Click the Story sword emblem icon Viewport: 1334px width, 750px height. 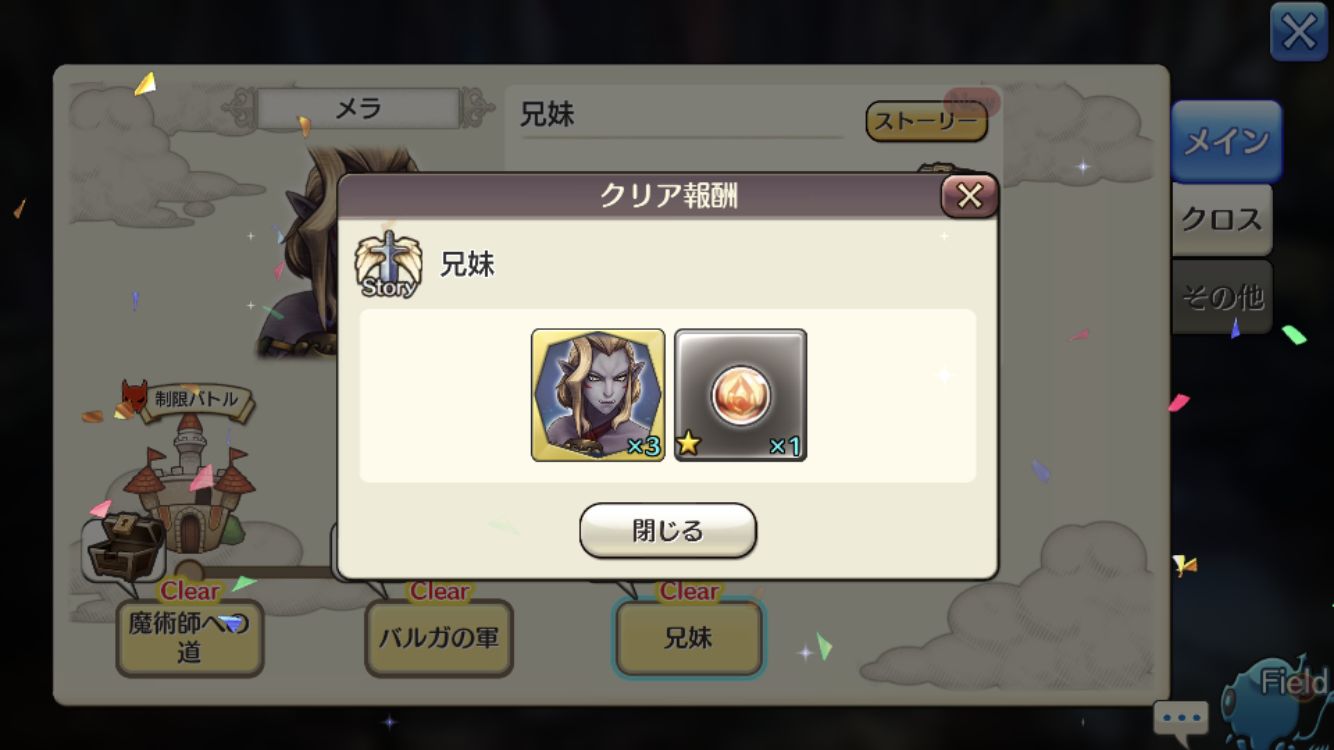point(388,264)
